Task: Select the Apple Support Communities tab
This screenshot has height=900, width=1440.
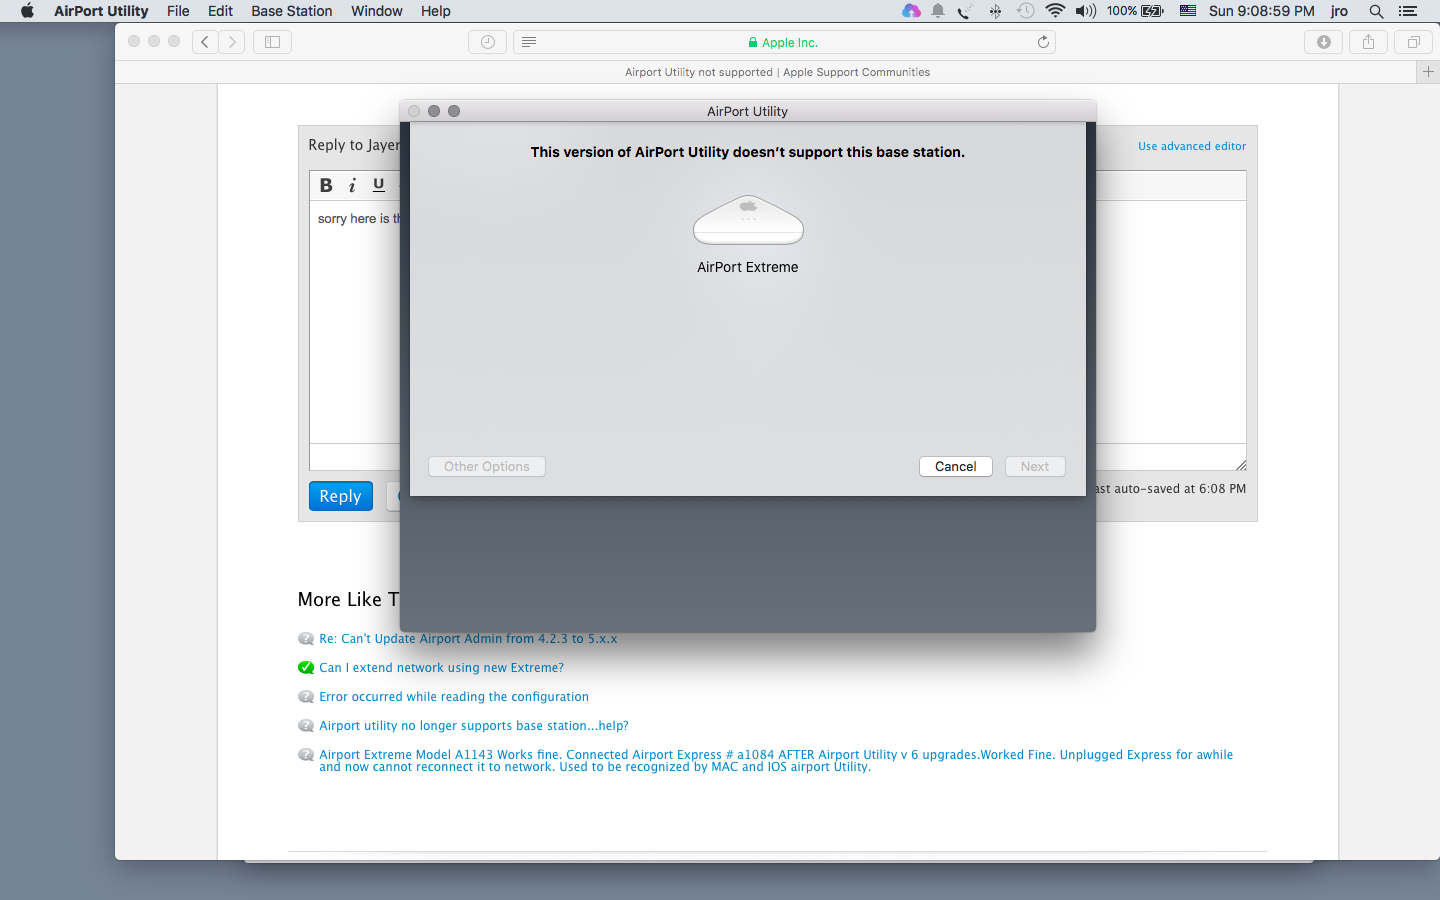Action: point(777,72)
